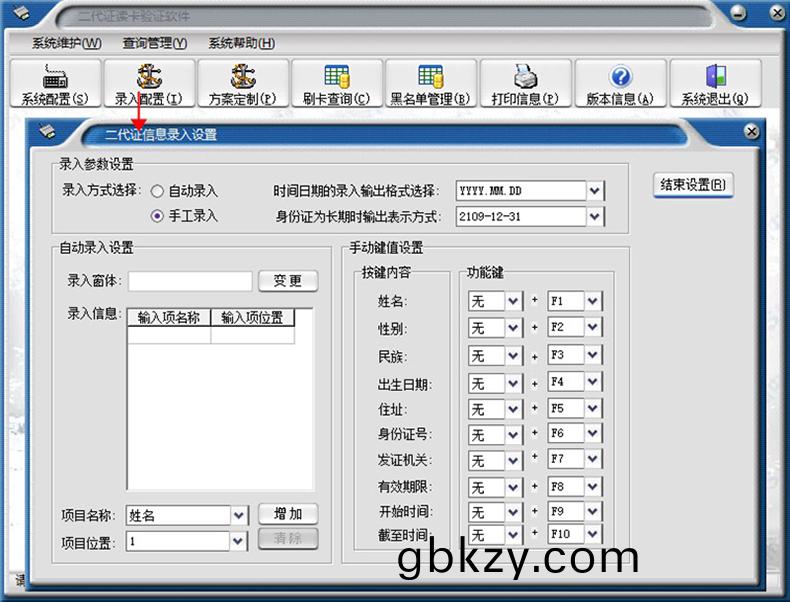The width and height of the screenshot is (790, 602).
Task: Open 方案定制(P) toolbar button
Action: (243, 83)
